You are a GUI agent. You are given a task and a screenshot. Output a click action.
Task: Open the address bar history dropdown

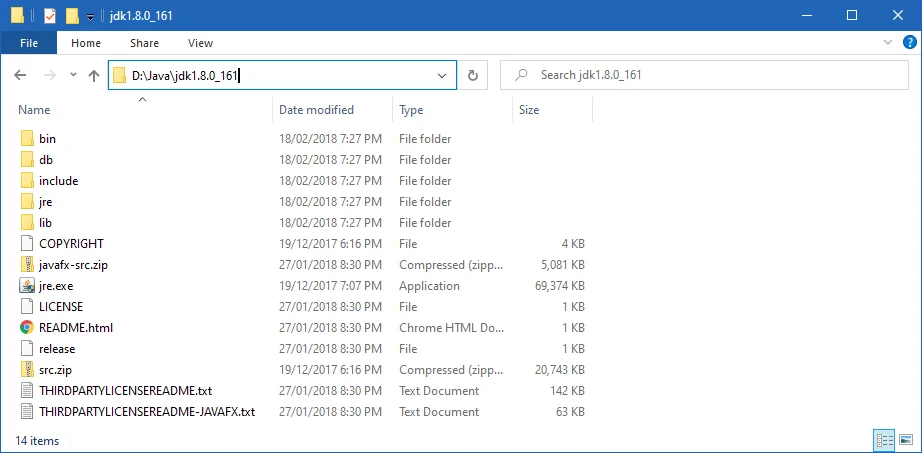[443, 75]
